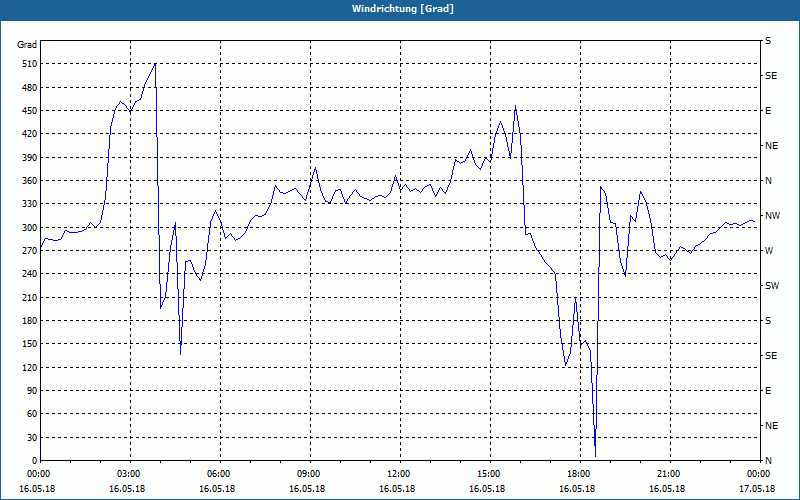Screen dimensions: 800x500
Task: Select the 21:00 time label on the x-axis
Action: coord(670,474)
